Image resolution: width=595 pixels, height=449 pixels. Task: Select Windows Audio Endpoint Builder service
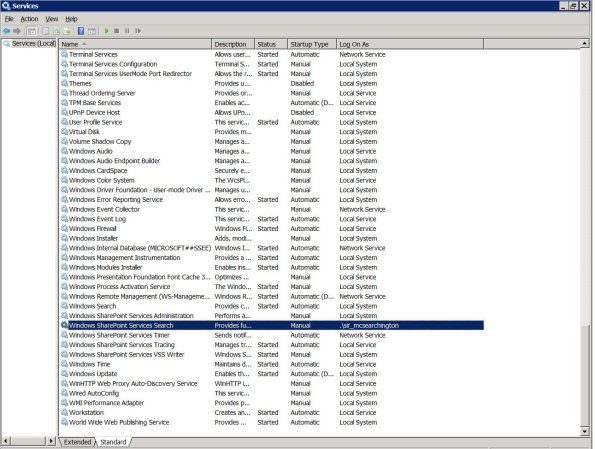pyautogui.click(x=272, y=161)
